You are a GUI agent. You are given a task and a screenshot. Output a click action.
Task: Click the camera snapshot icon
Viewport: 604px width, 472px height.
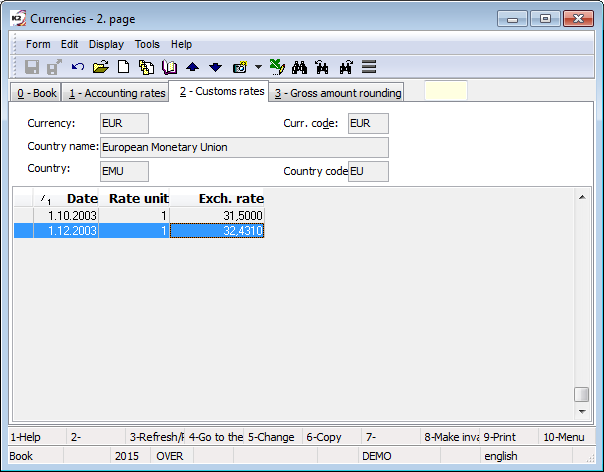tap(240, 67)
